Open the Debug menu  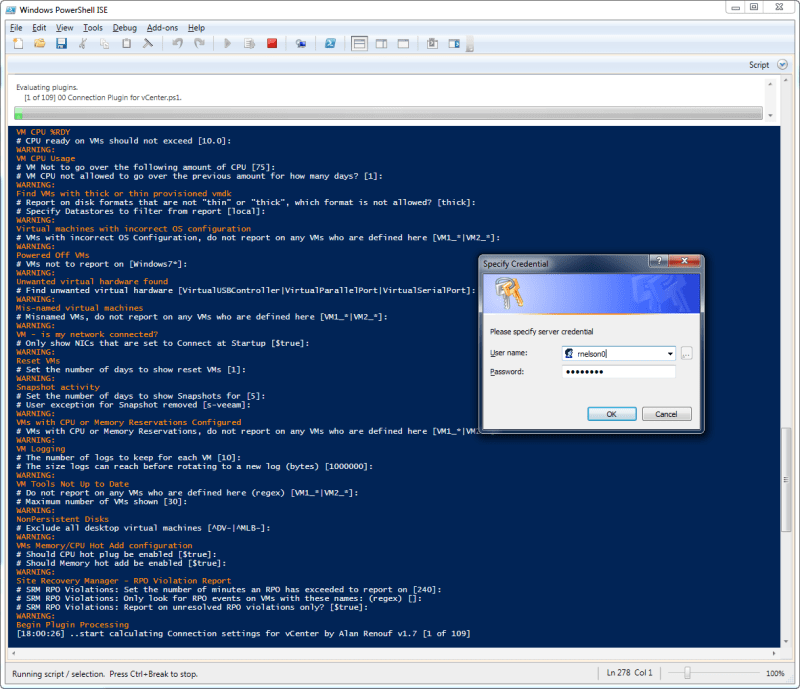[124, 27]
